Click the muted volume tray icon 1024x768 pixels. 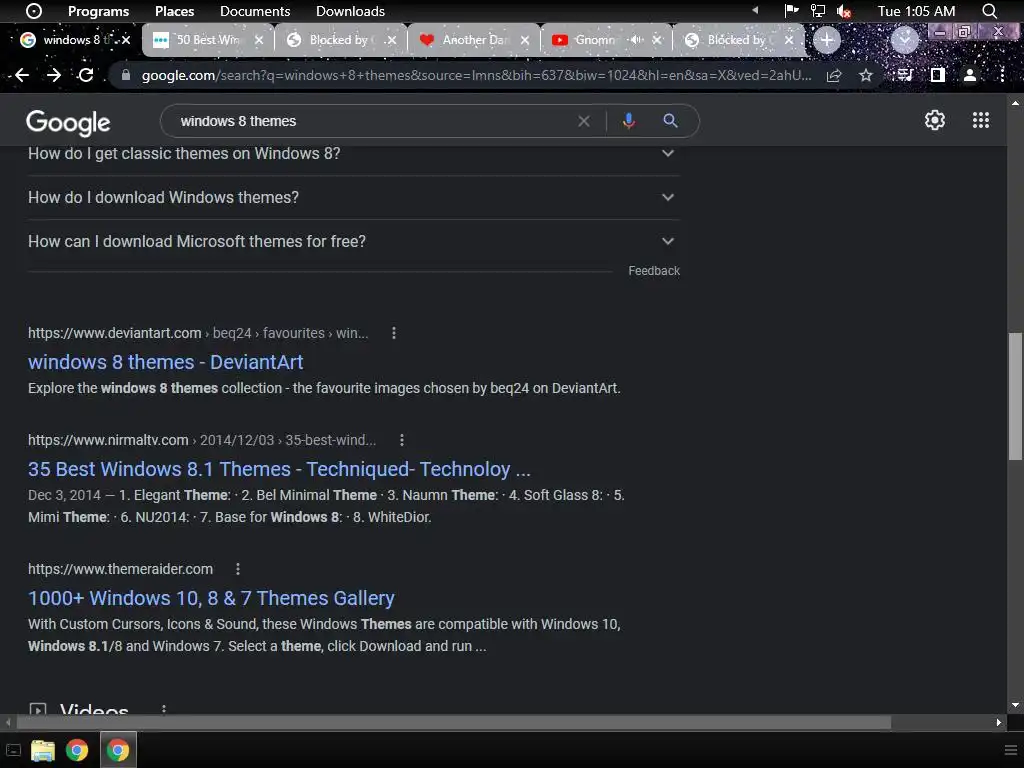click(844, 11)
